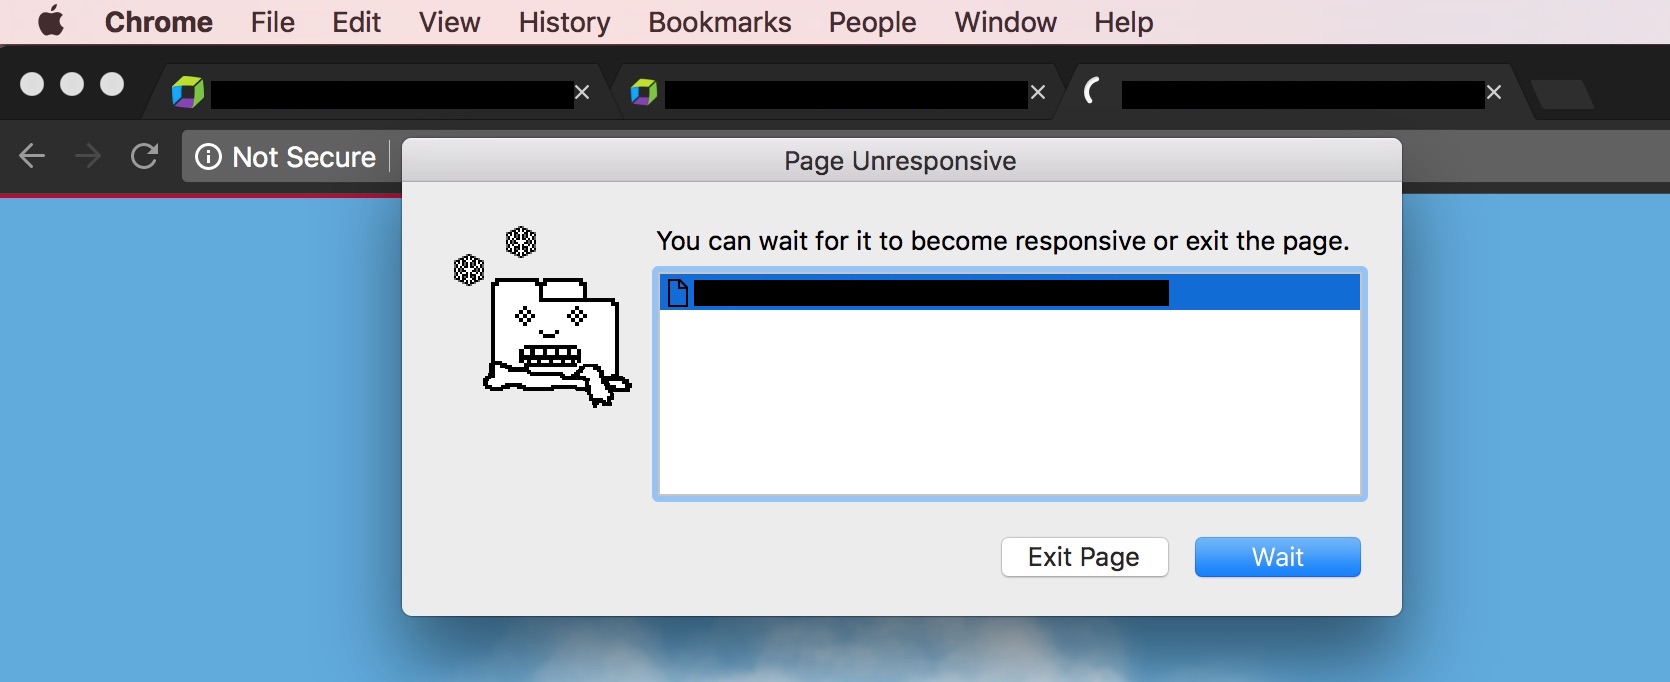Screen dimensions: 1670x682
Task: Click the window minimize traffic light
Action: click(x=72, y=84)
